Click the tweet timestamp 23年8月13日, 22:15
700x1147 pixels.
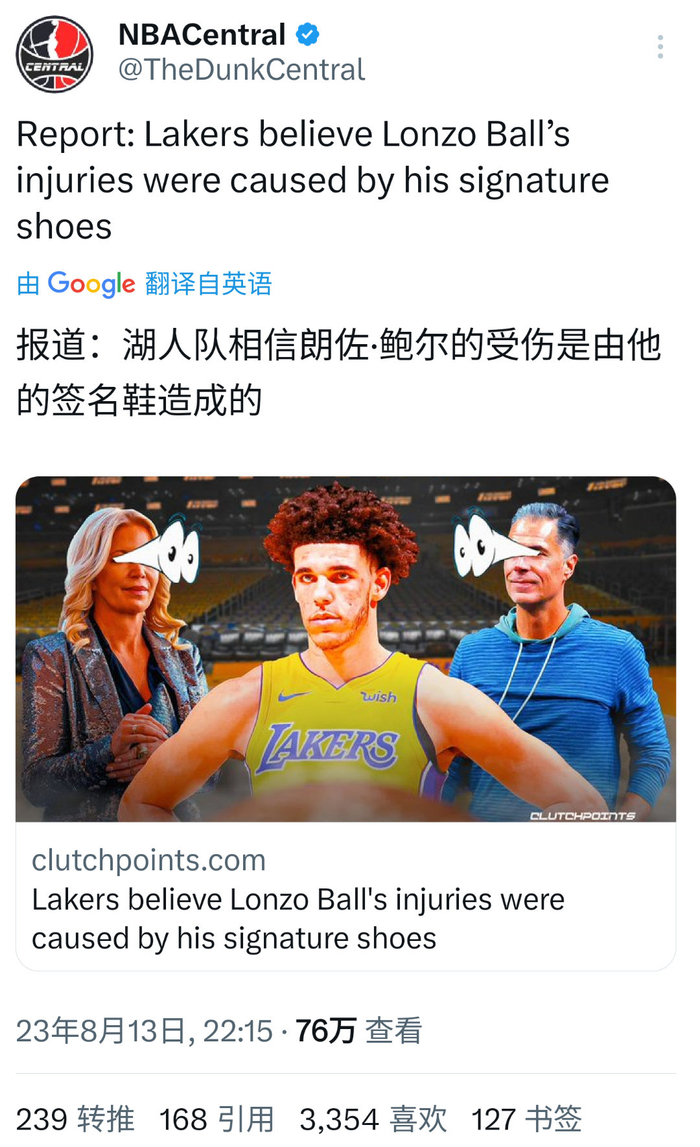point(144,1031)
